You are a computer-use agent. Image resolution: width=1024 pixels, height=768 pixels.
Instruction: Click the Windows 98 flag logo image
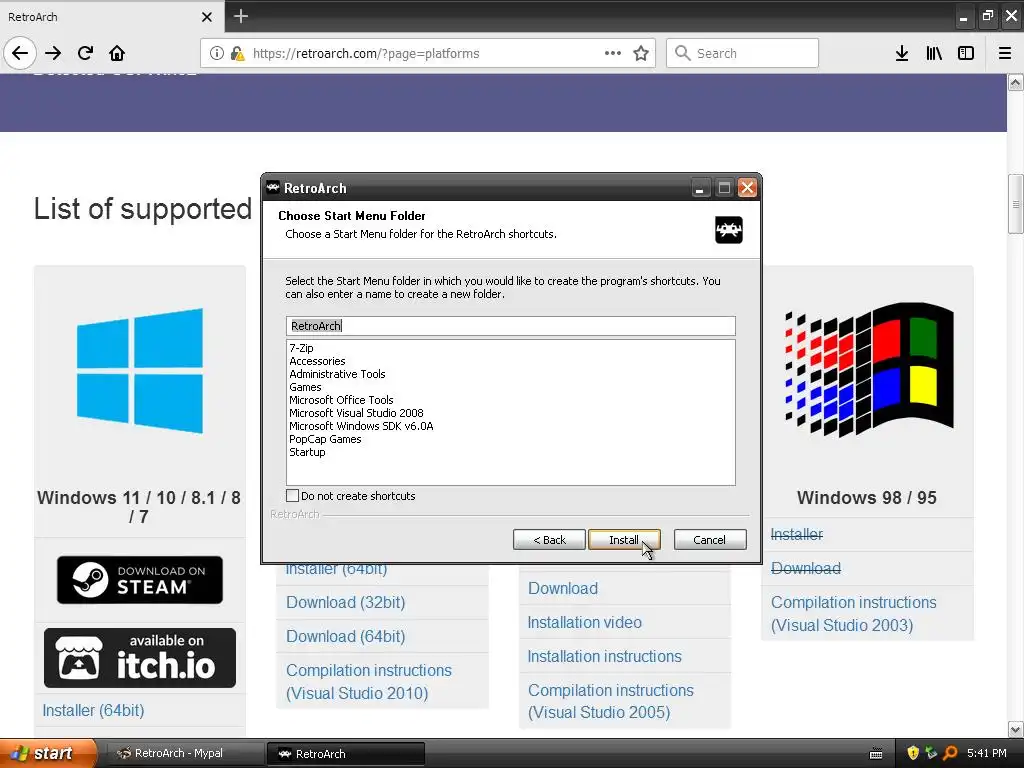pos(868,369)
